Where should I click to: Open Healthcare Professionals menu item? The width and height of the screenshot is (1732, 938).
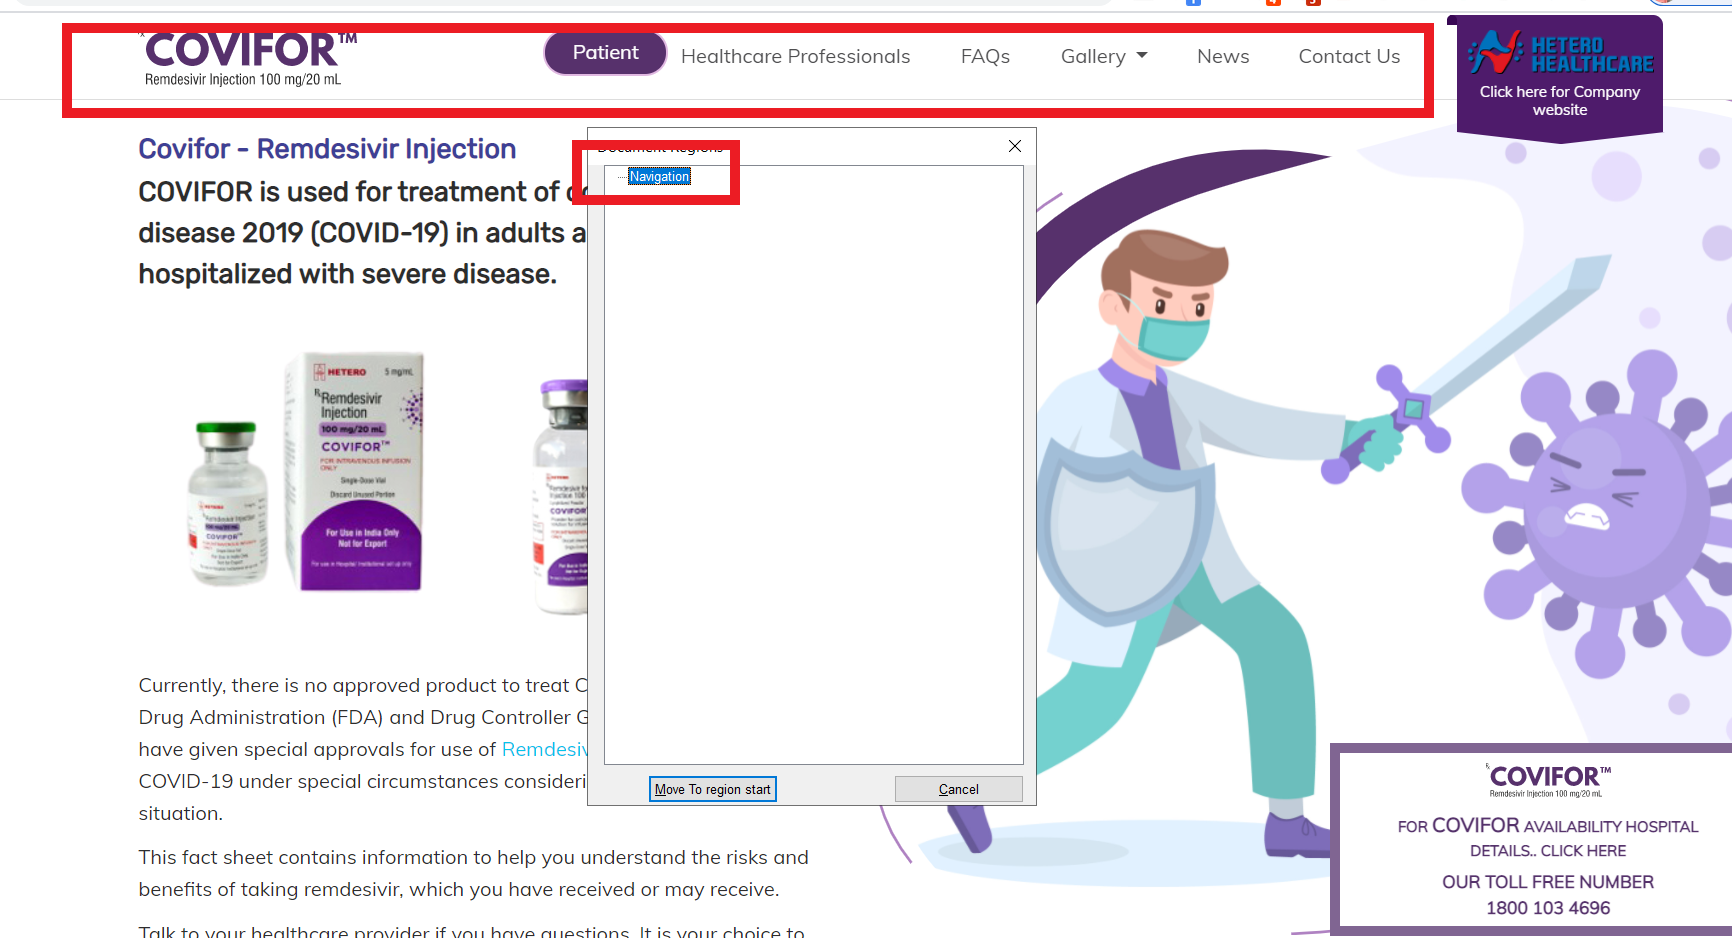click(x=795, y=57)
